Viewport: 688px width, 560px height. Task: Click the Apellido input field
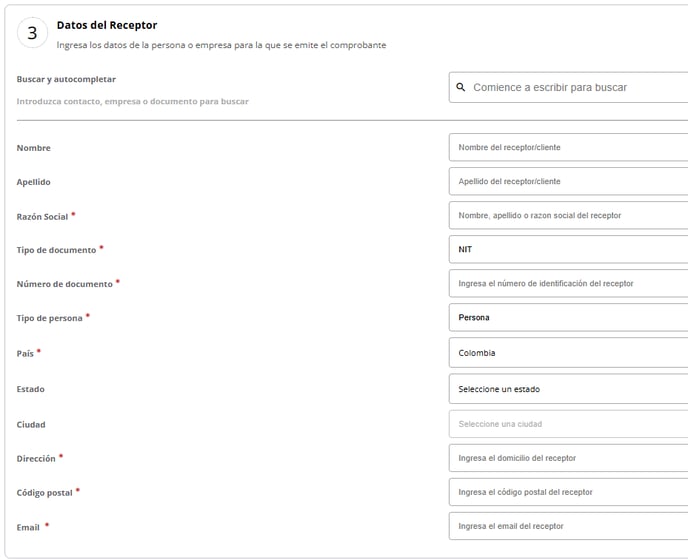click(568, 182)
